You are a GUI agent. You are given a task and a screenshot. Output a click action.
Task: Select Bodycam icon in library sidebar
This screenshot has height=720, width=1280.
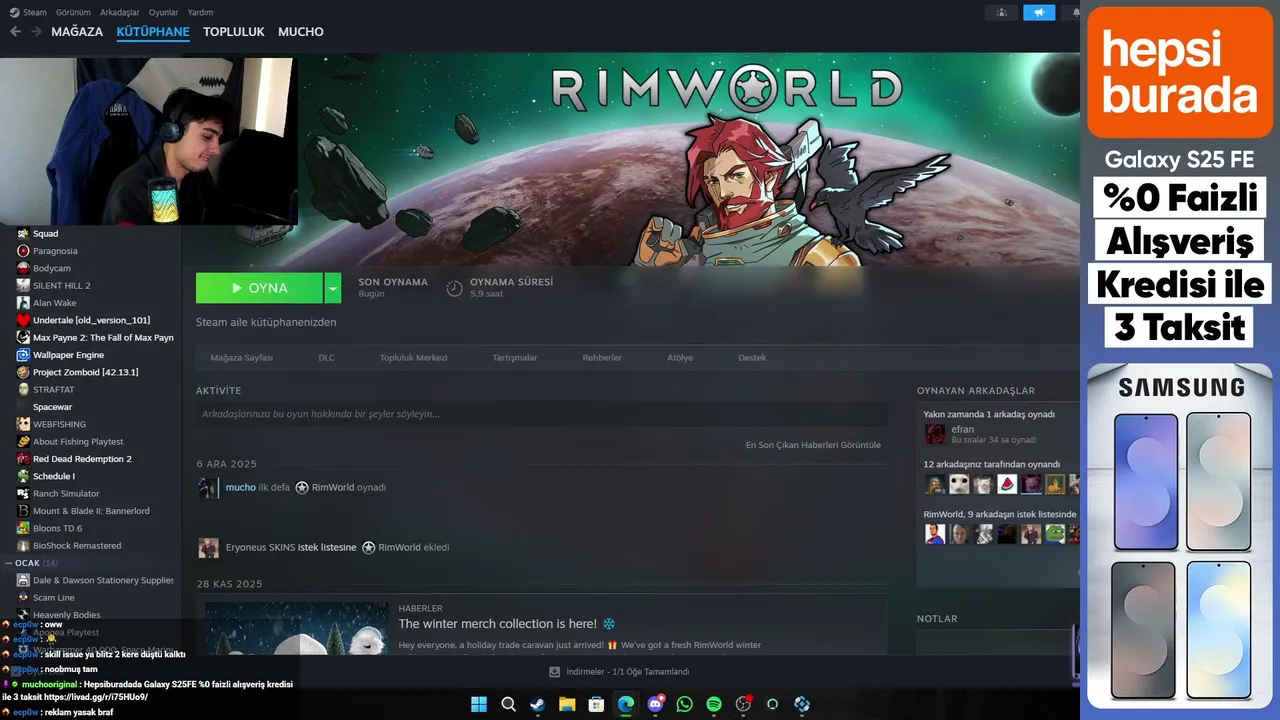(23, 268)
